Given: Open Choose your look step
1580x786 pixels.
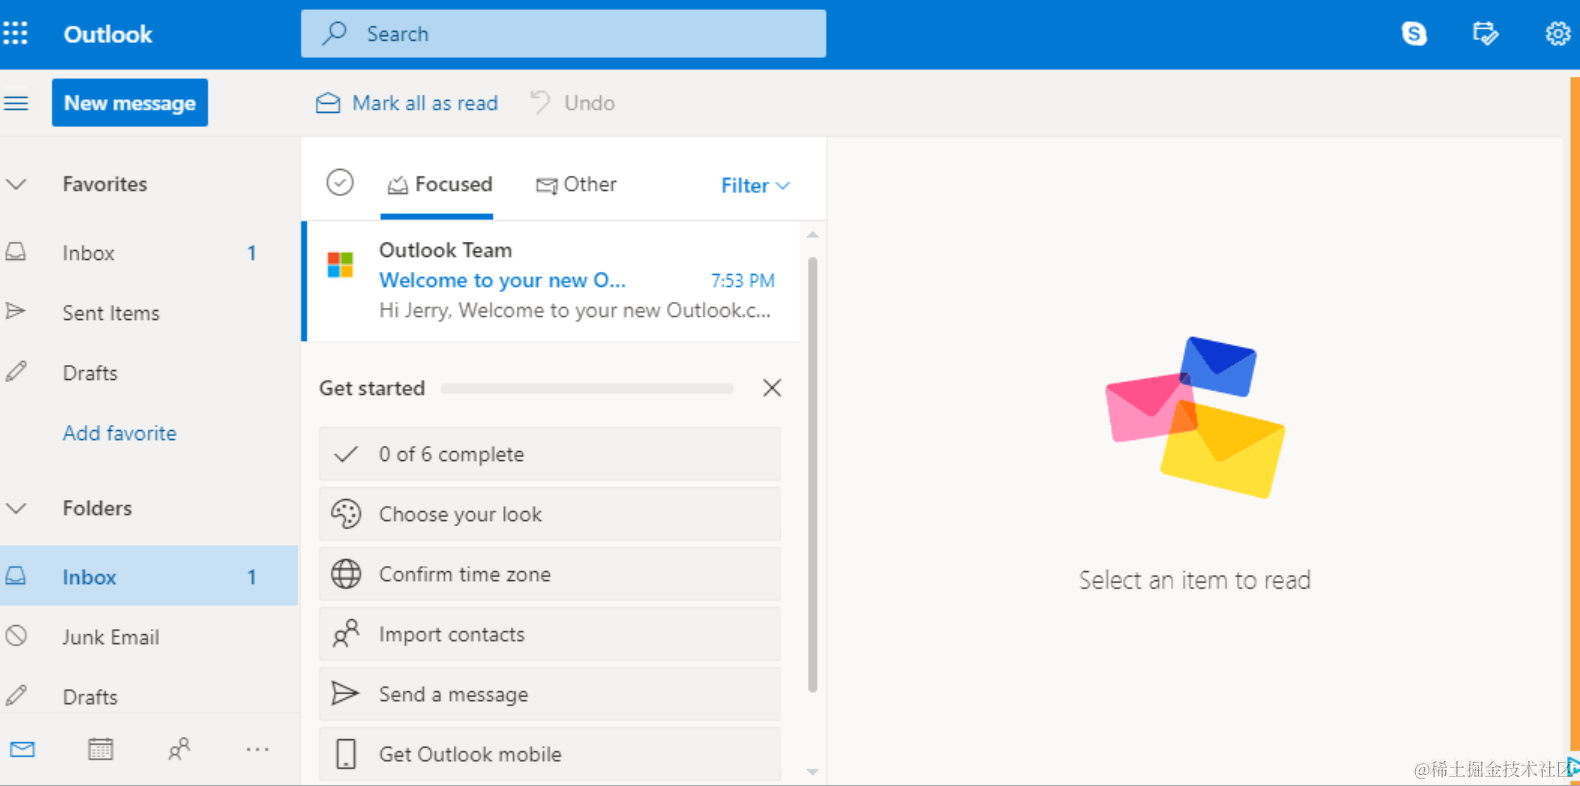Looking at the screenshot, I should [x=550, y=514].
